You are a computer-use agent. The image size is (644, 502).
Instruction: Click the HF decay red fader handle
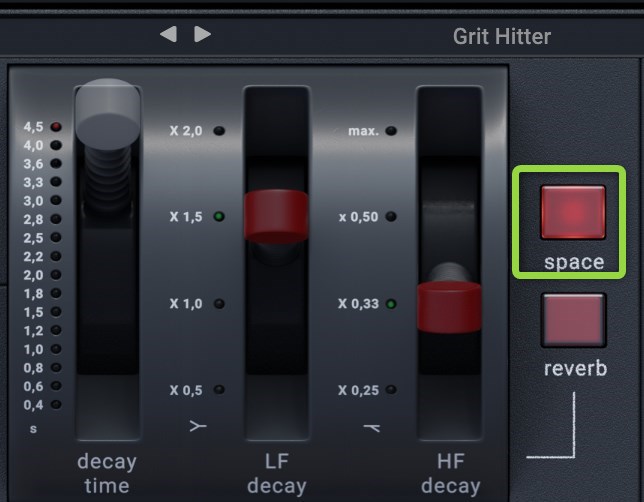click(x=450, y=305)
